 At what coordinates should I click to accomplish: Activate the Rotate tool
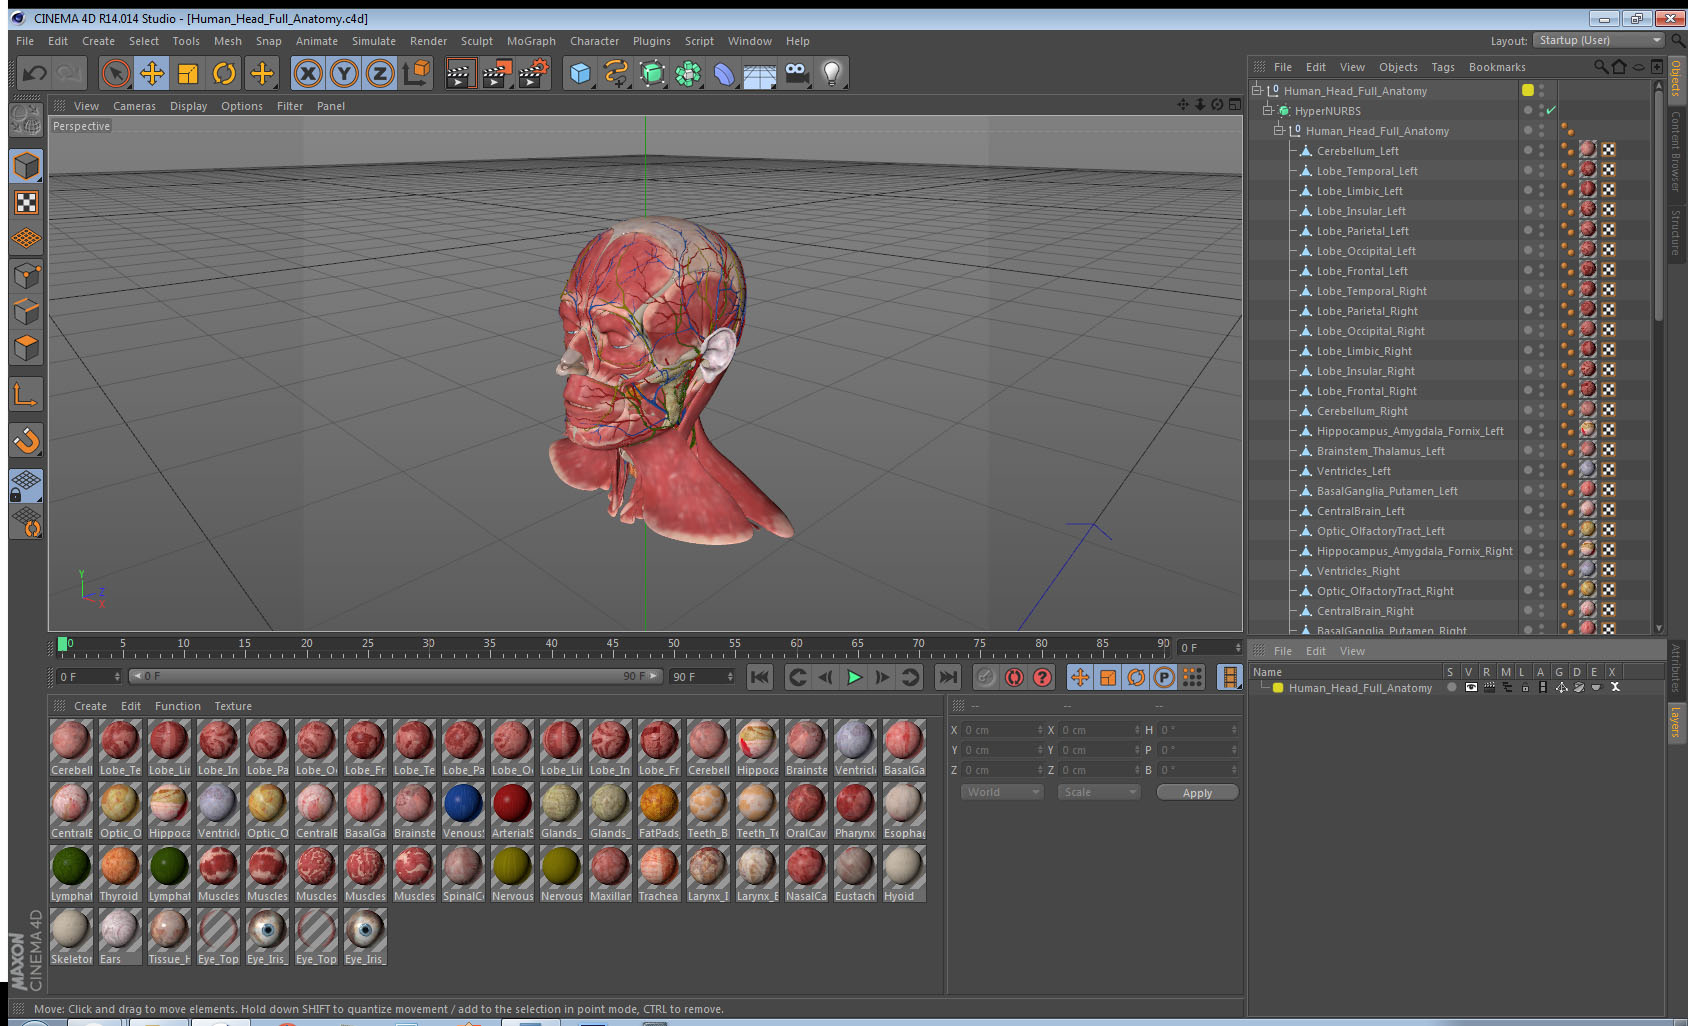click(224, 73)
